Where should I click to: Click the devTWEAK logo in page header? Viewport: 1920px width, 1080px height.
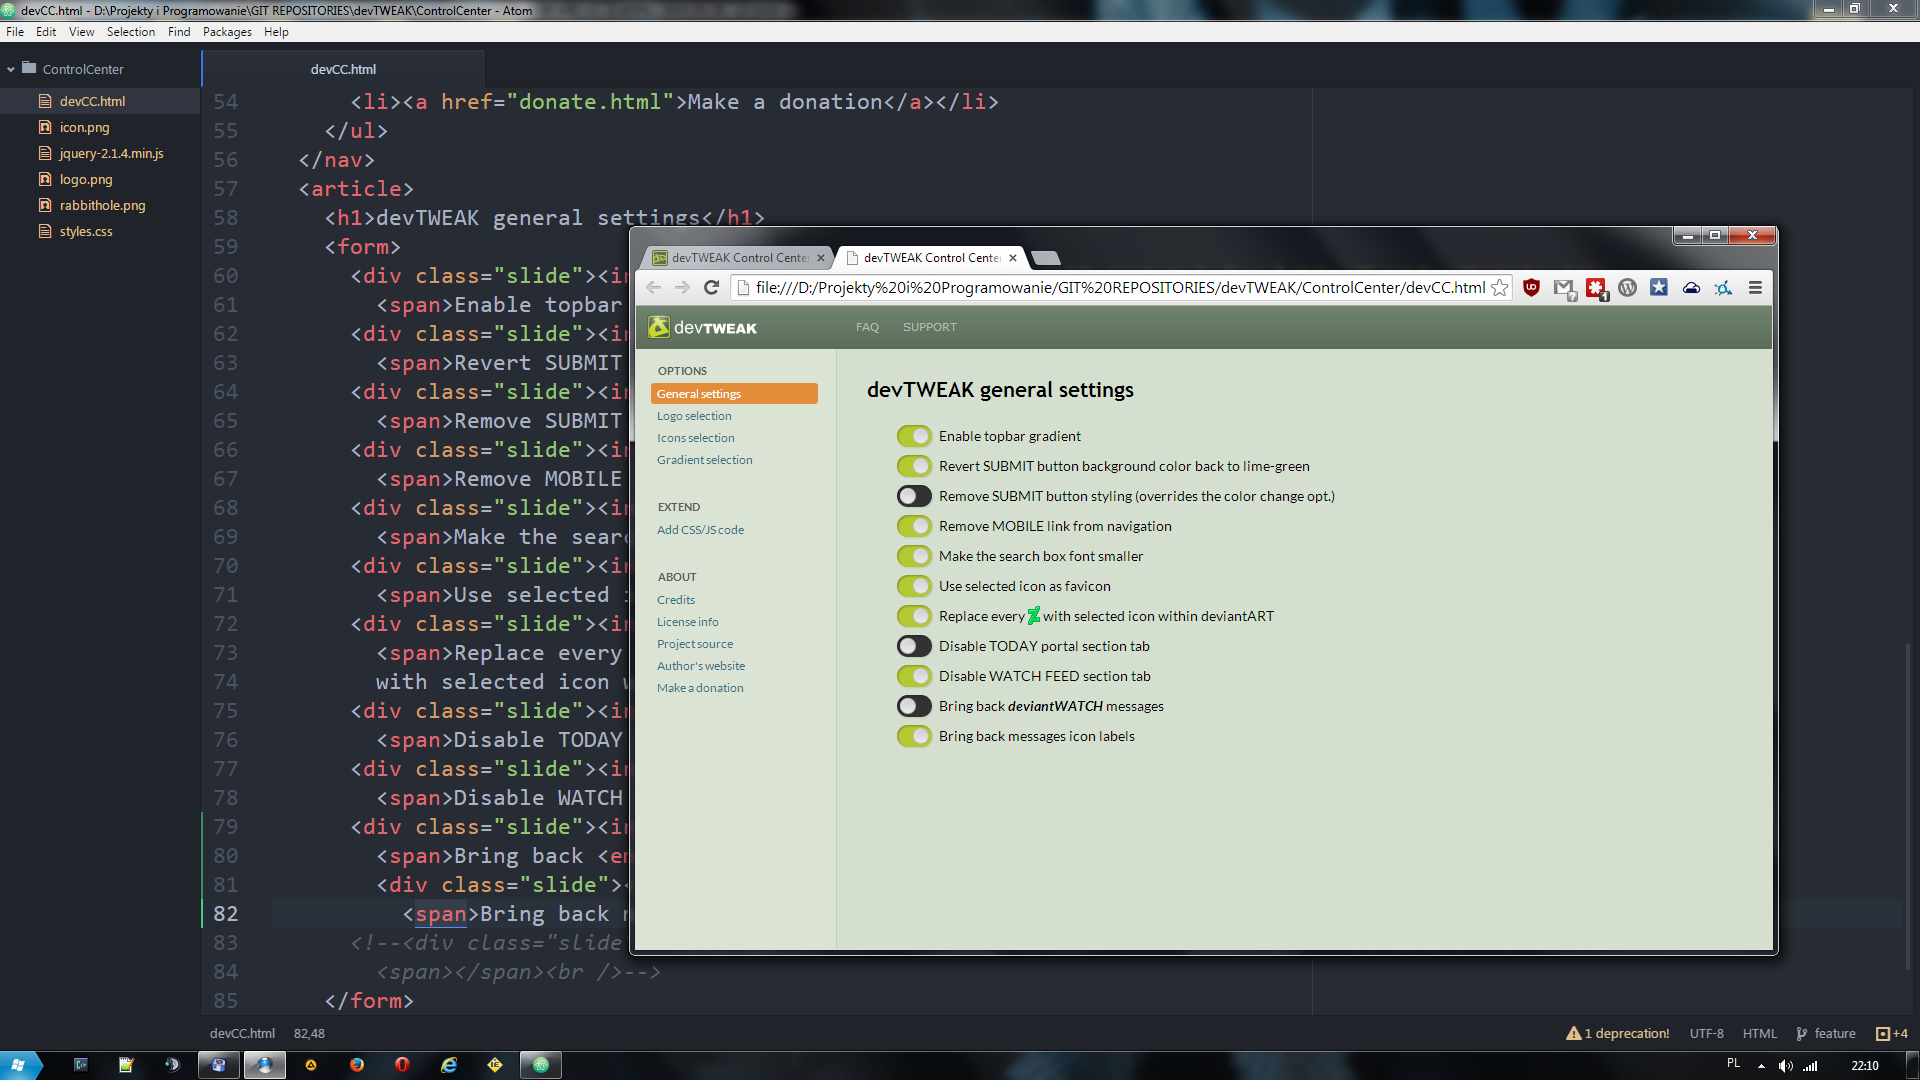(703, 327)
